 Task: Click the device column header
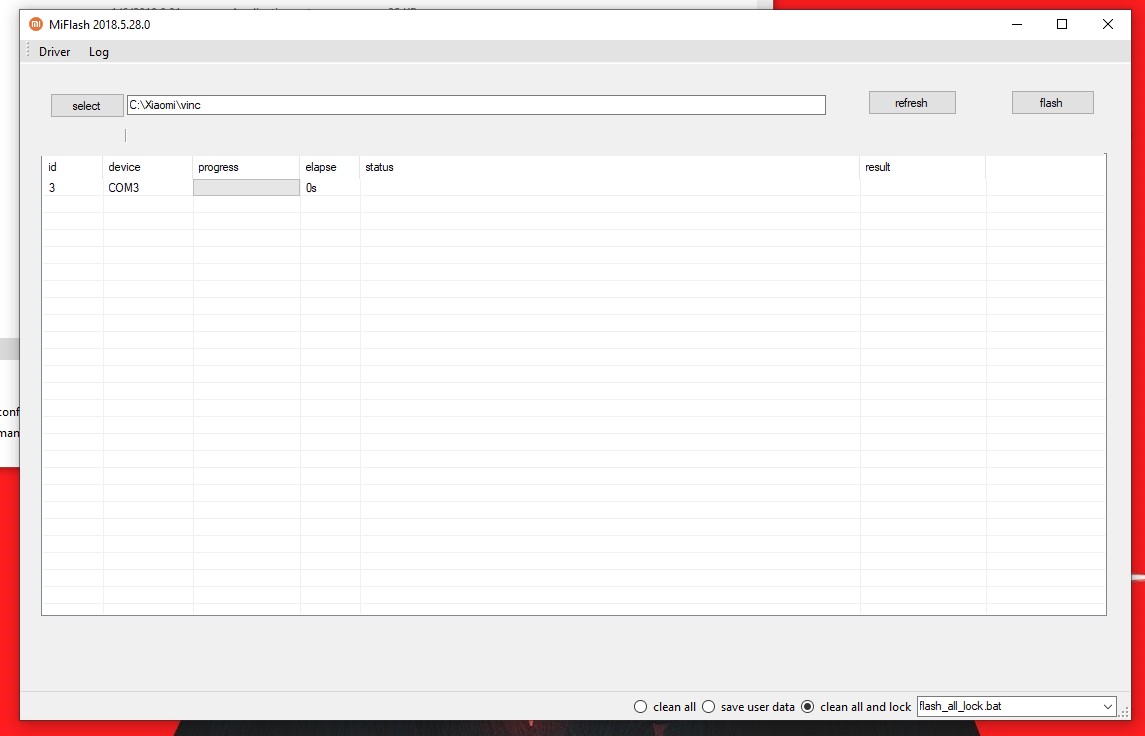[x=148, y=167]
